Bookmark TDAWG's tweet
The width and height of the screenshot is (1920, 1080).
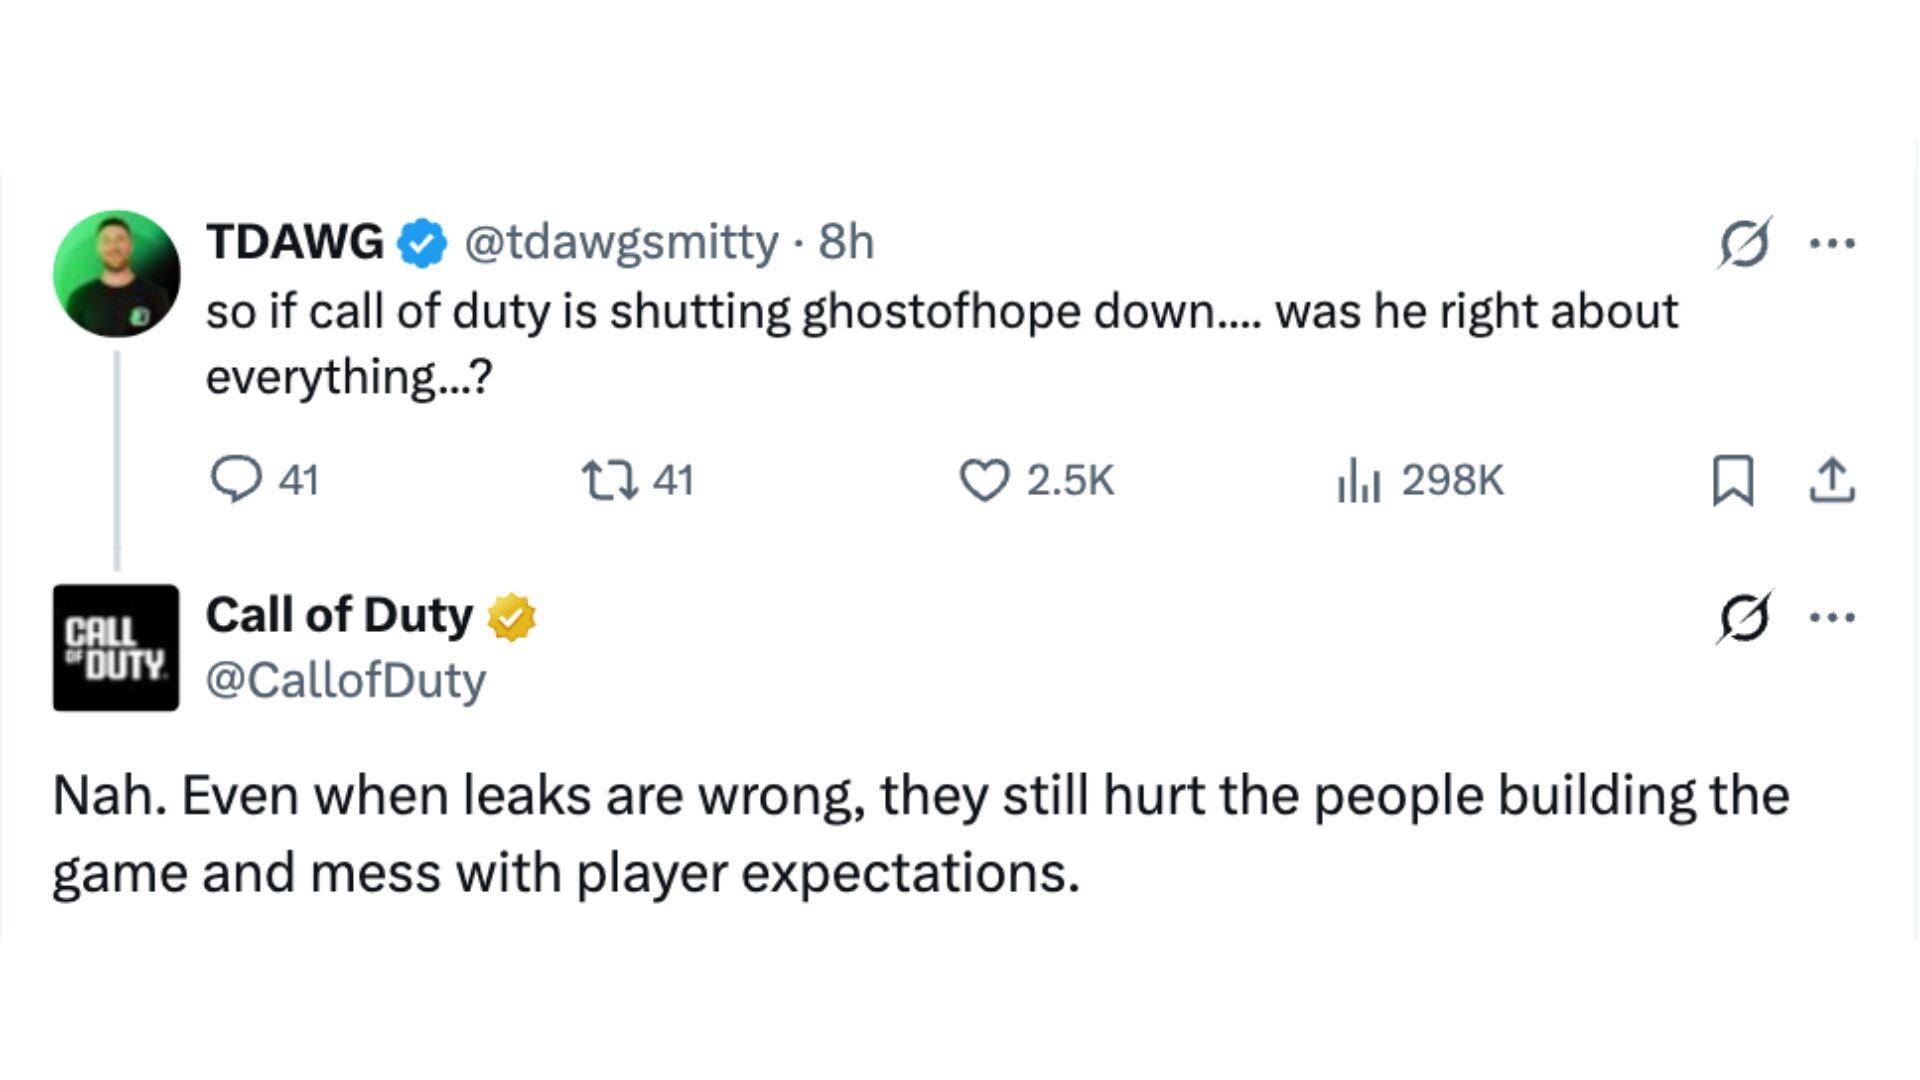1733,480
